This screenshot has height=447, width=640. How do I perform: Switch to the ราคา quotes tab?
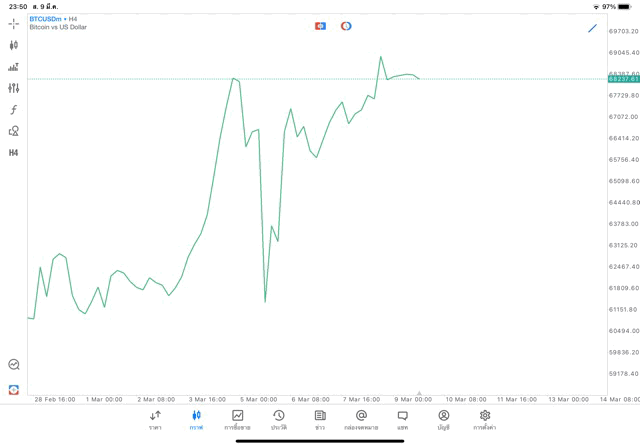tap(155, 420)
